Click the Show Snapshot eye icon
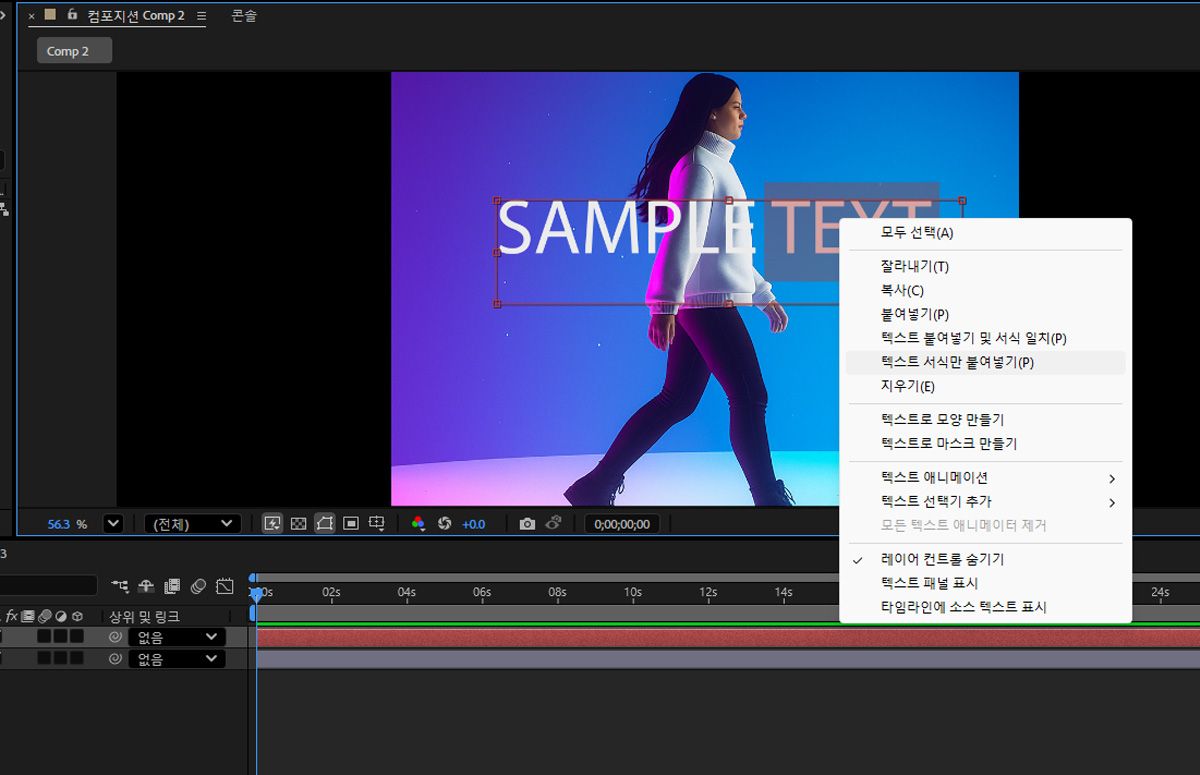 (552, 522)
